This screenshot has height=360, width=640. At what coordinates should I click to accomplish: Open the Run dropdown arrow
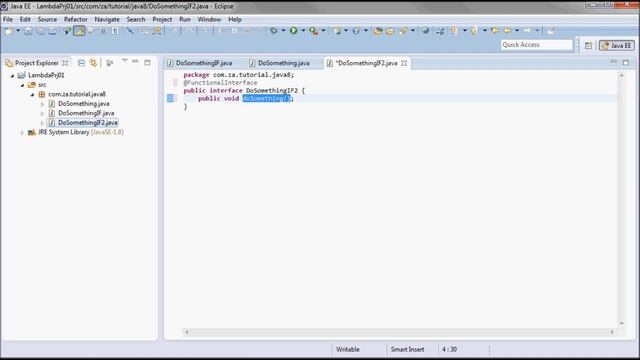click(x=303, y=31)
